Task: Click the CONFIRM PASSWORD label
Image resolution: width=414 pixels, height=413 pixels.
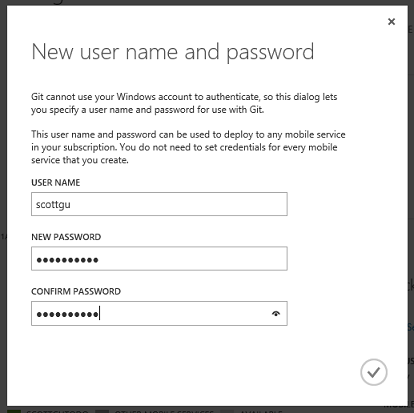Action: point(76,291)
